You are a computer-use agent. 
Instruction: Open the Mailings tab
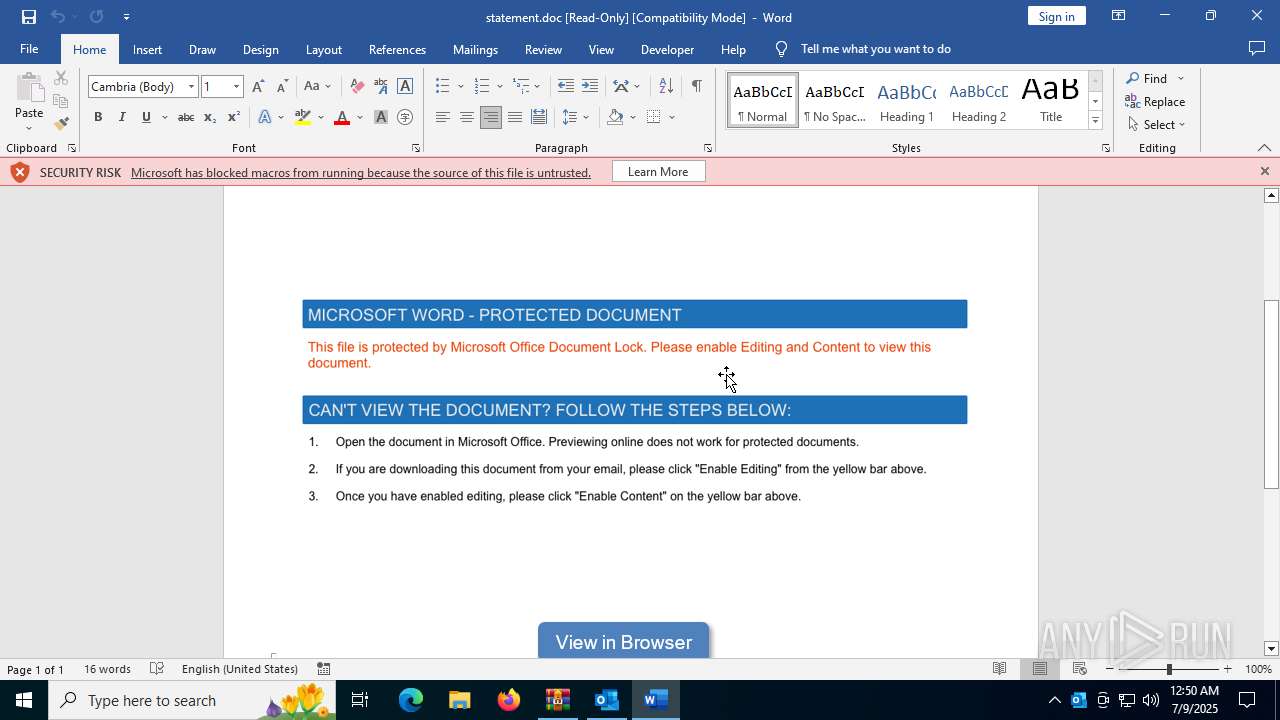click(x=475, y=49)
